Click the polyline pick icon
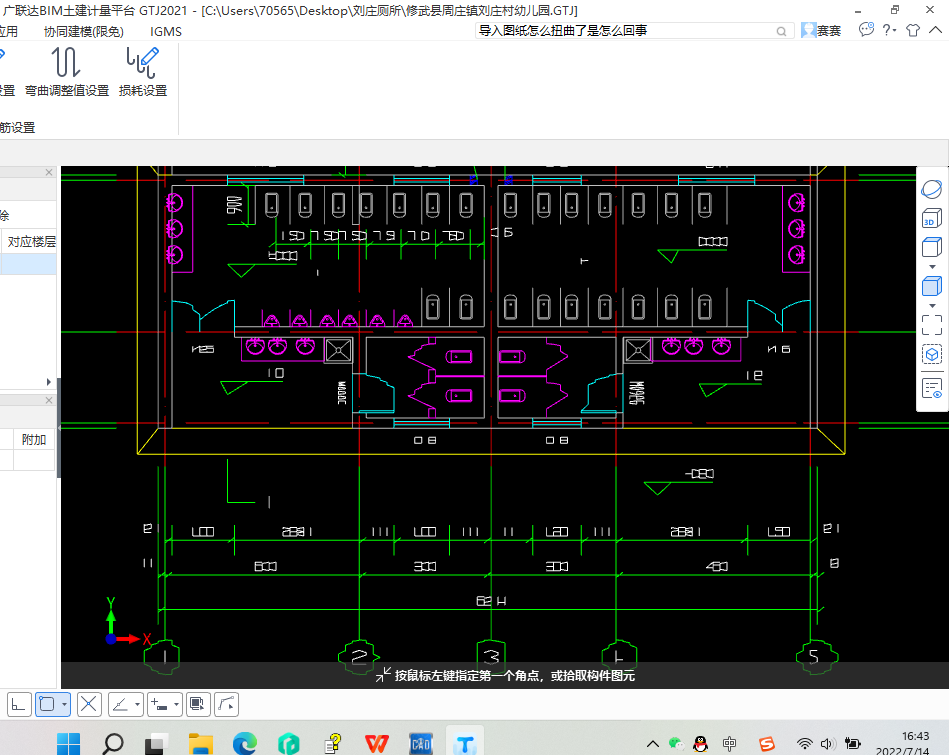Screen dimensions: 949x755 coord(226,704)
